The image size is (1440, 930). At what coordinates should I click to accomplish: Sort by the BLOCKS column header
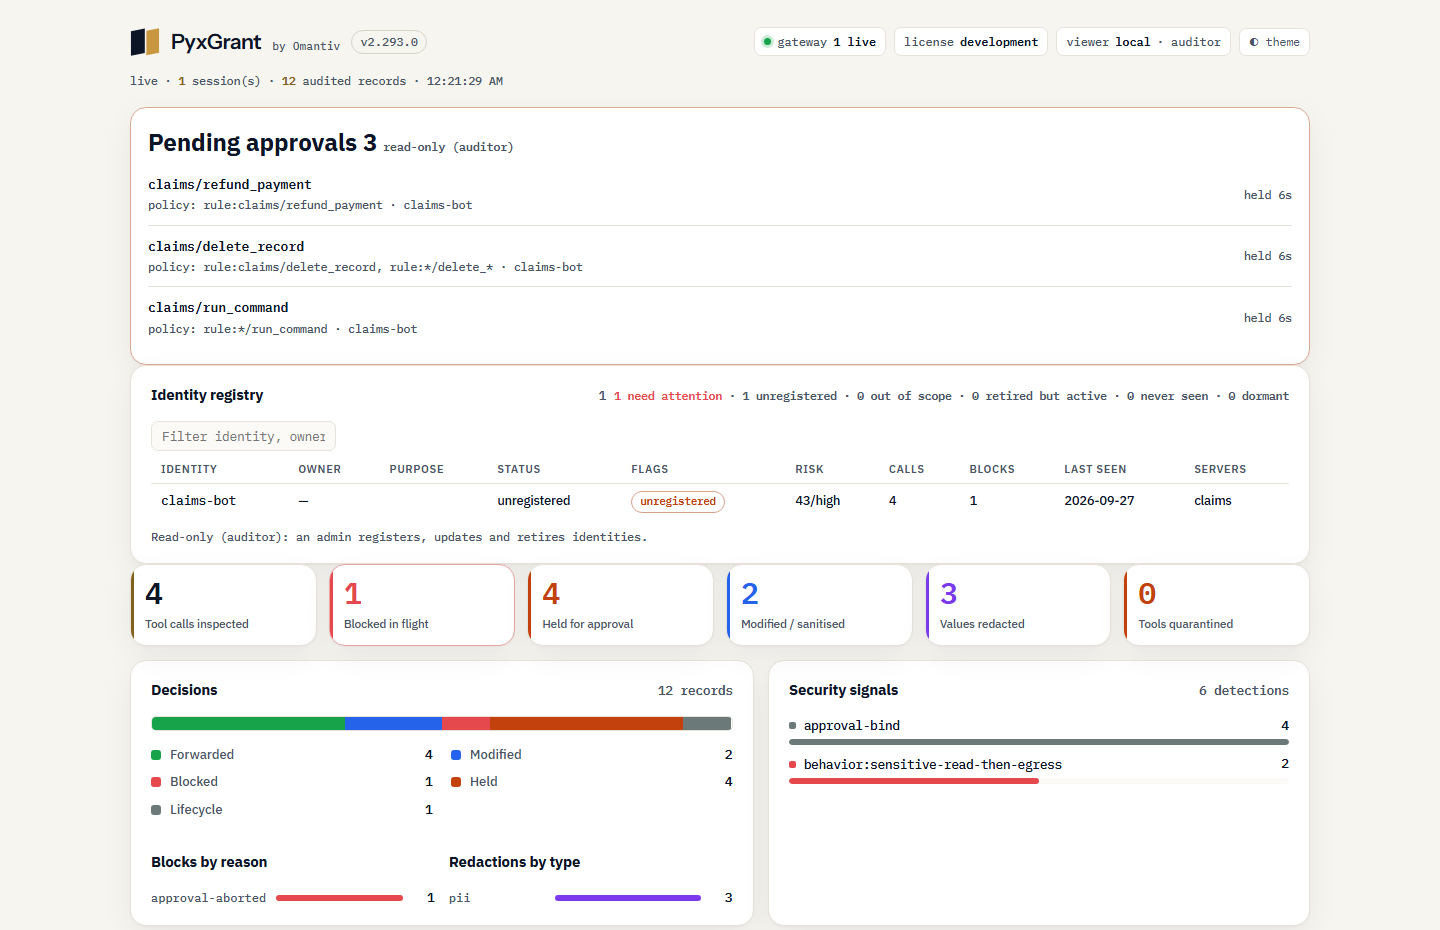click(x=992, y=469)
